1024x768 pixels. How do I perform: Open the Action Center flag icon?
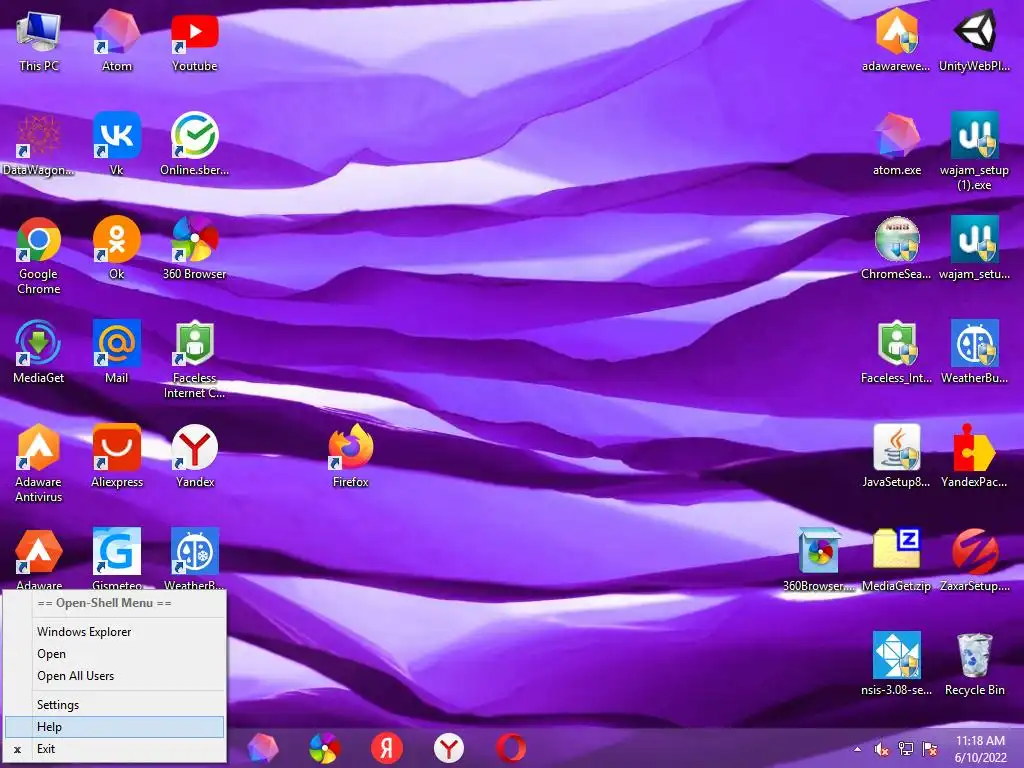(x=930, y=749)
